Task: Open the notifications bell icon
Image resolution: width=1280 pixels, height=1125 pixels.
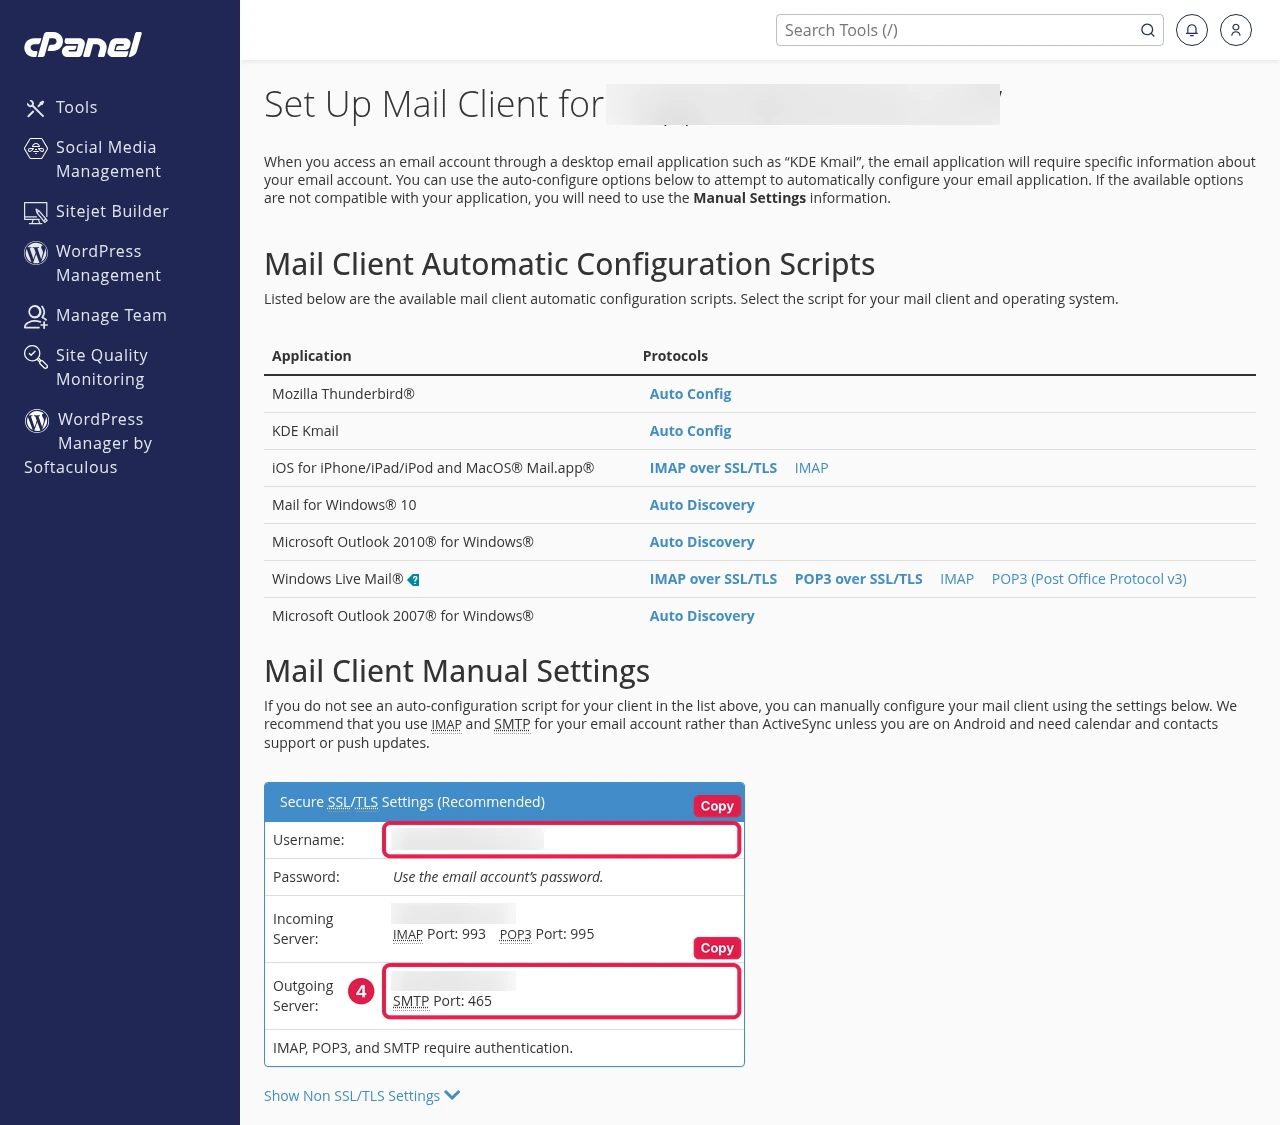Action: coord(1192,30)
